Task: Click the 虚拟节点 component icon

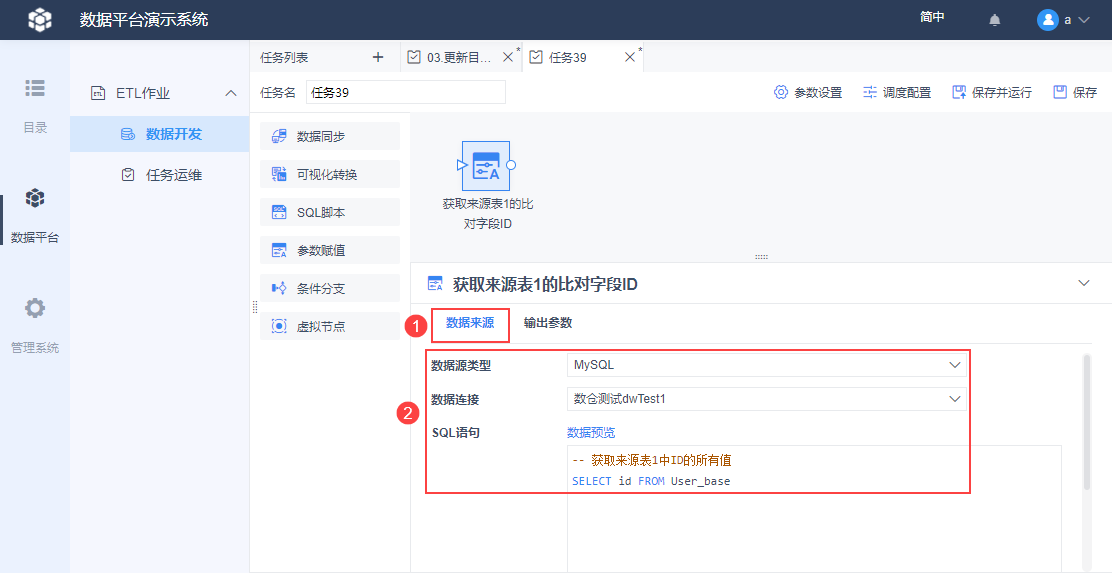Action: (279, 326)
